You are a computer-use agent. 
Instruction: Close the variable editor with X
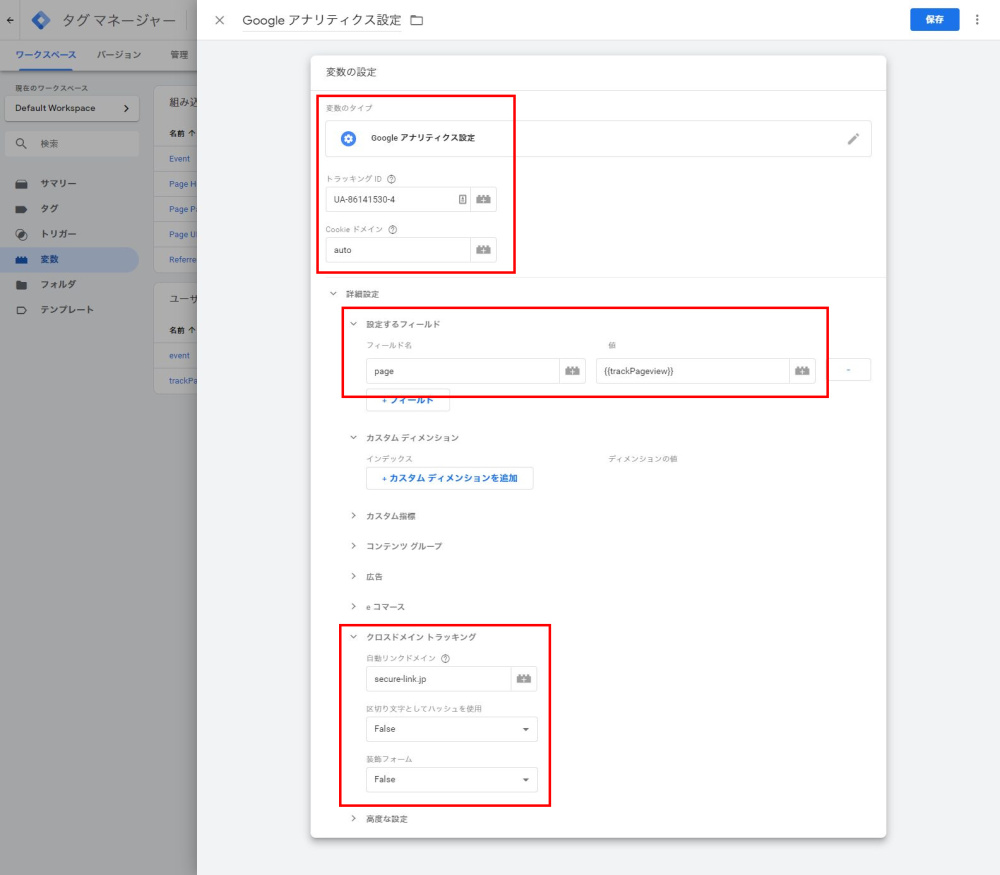[x=220, y=20]
